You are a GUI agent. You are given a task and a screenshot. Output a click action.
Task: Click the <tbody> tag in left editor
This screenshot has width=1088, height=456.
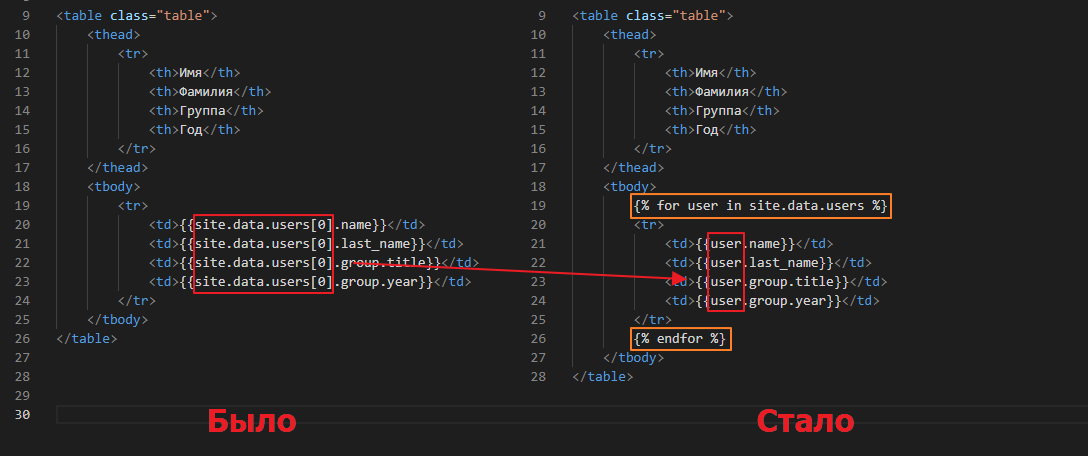[x=113, y=187]
